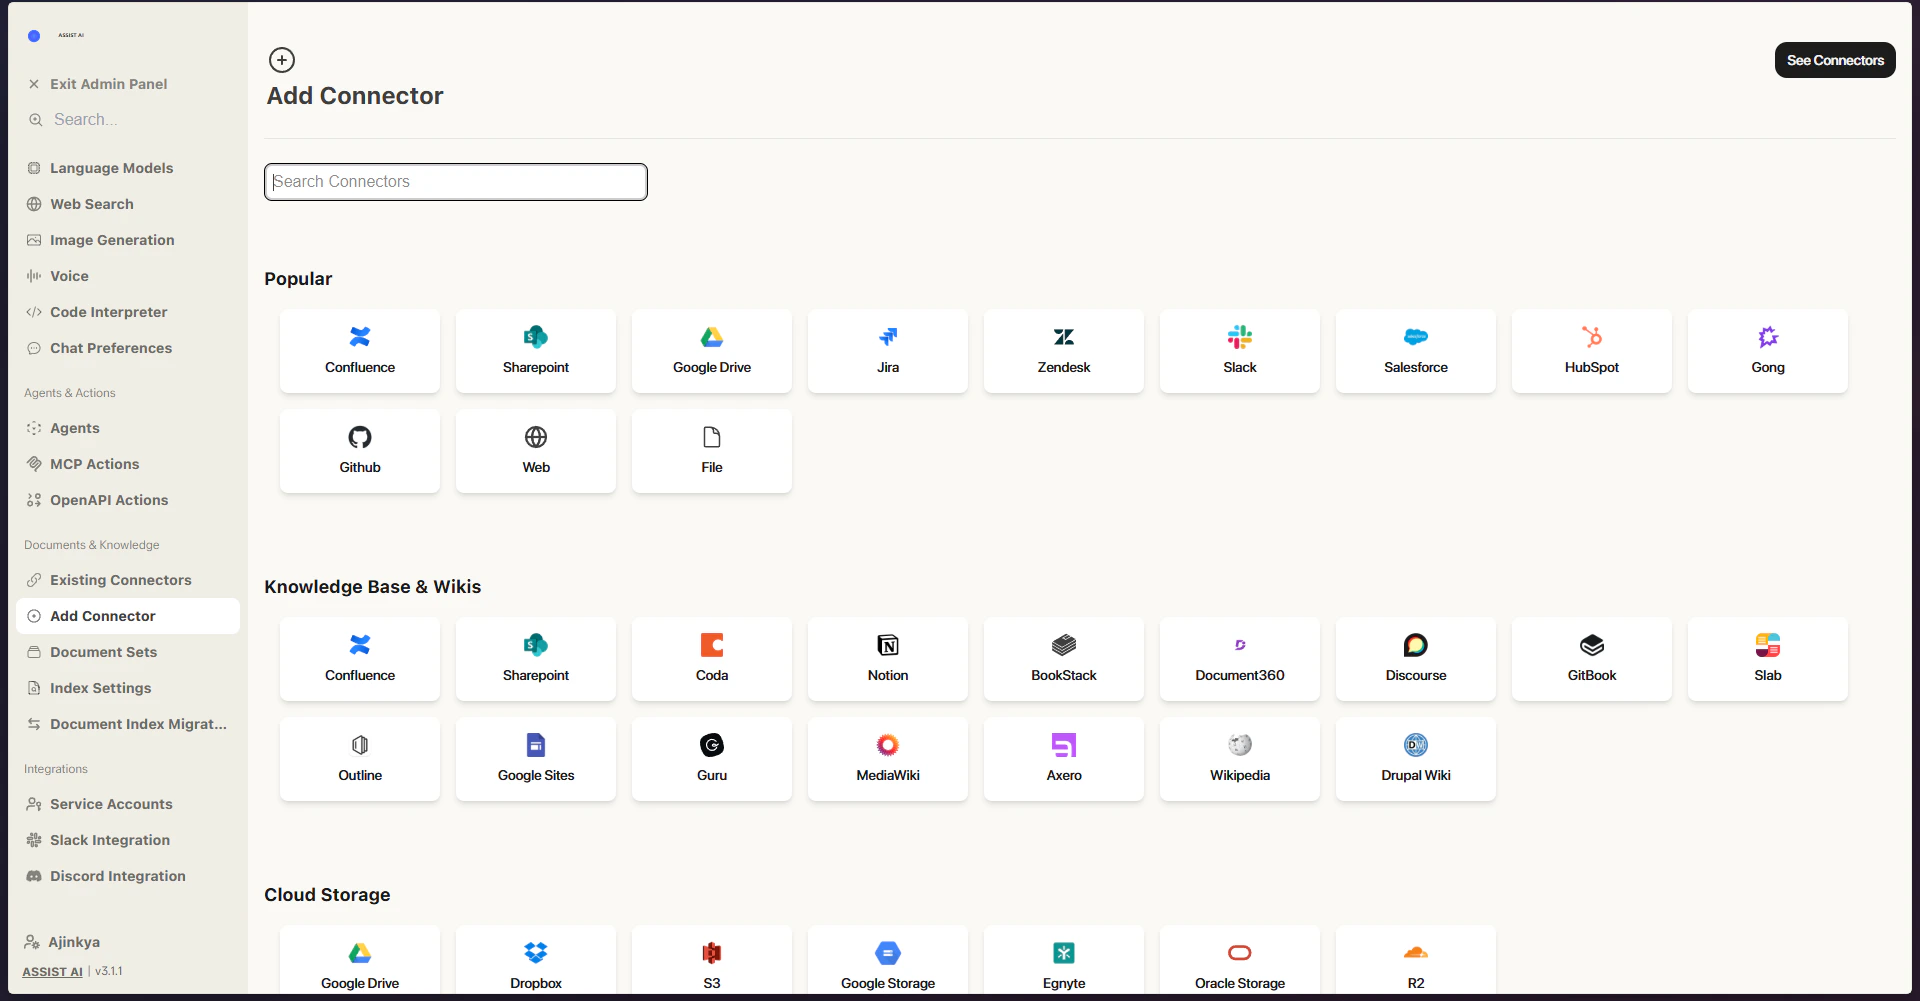The height and width of the screenshot is (1001, 1920).
Task: Select the MediaWiki connector card
Action: point(888,759)
